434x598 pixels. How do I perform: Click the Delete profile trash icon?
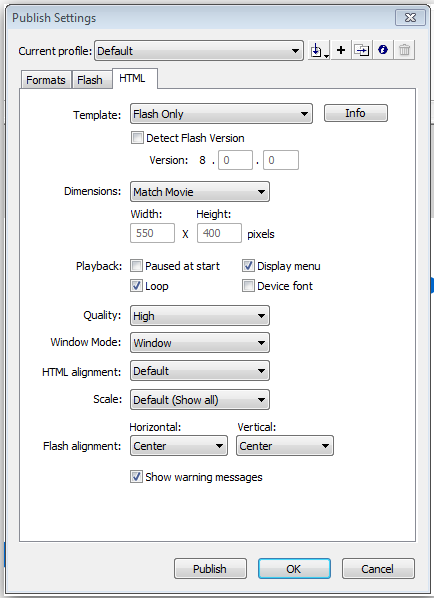404,50
